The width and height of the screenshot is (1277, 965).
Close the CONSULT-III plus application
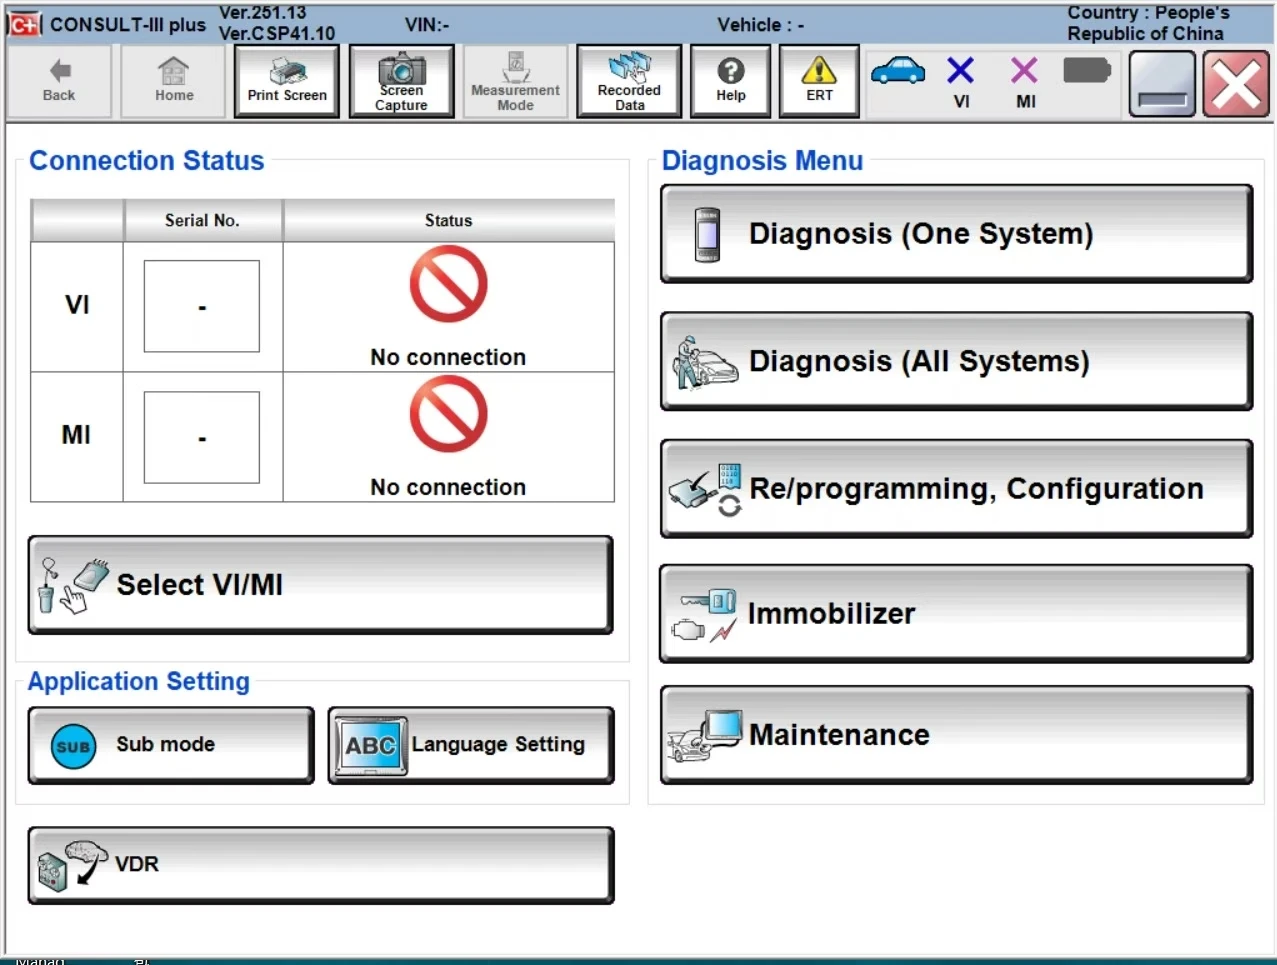pos(1236,84)
